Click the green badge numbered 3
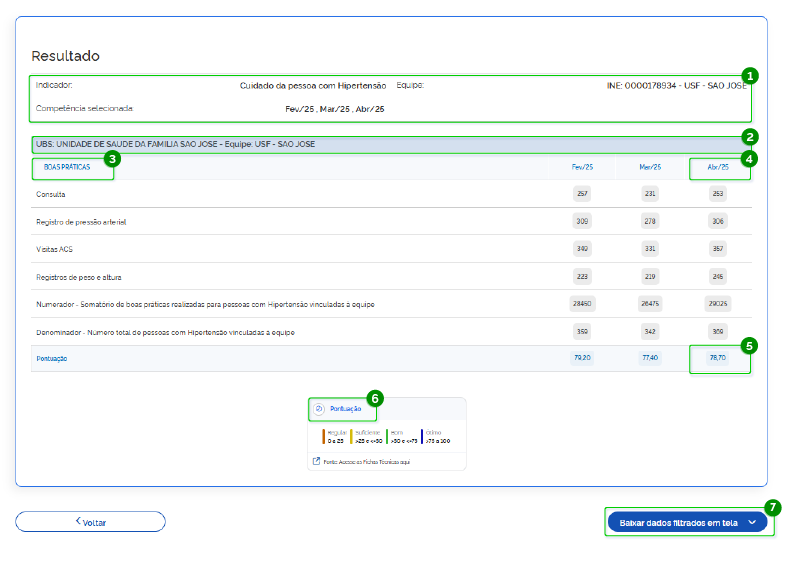This screenshot has height=563, width=787. pos(113,158)
